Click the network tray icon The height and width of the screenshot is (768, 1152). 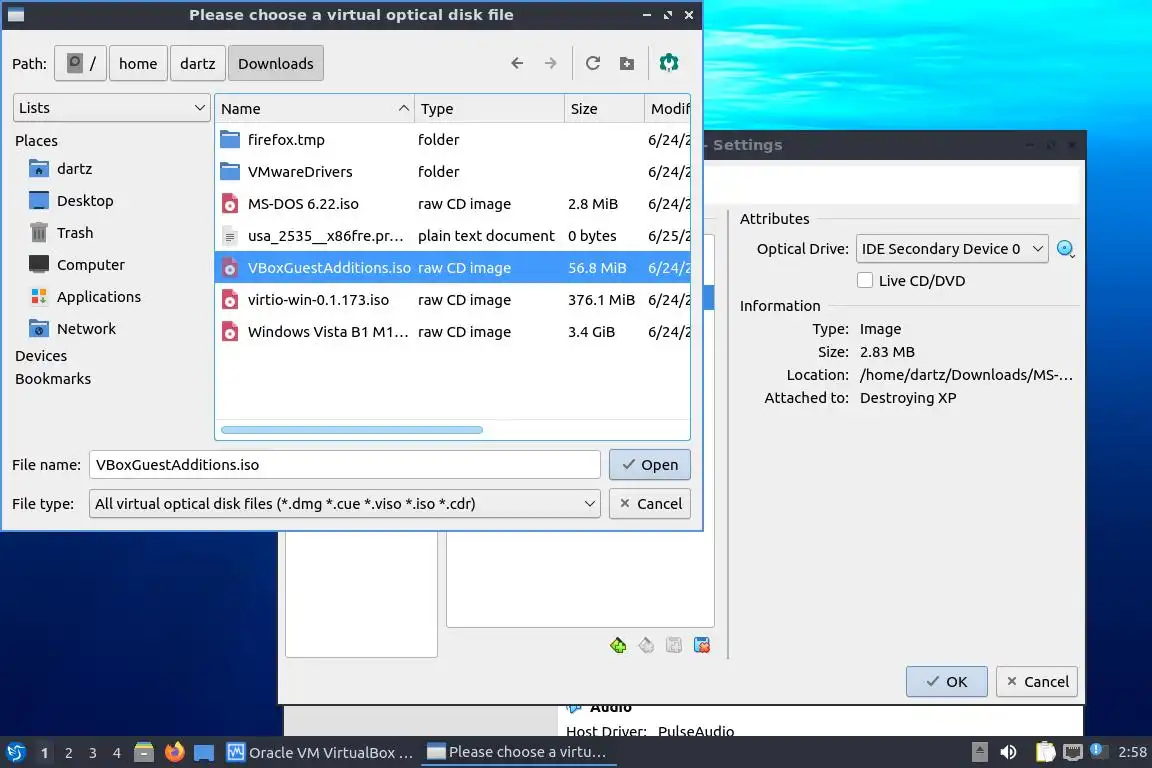click(1073, 752)
